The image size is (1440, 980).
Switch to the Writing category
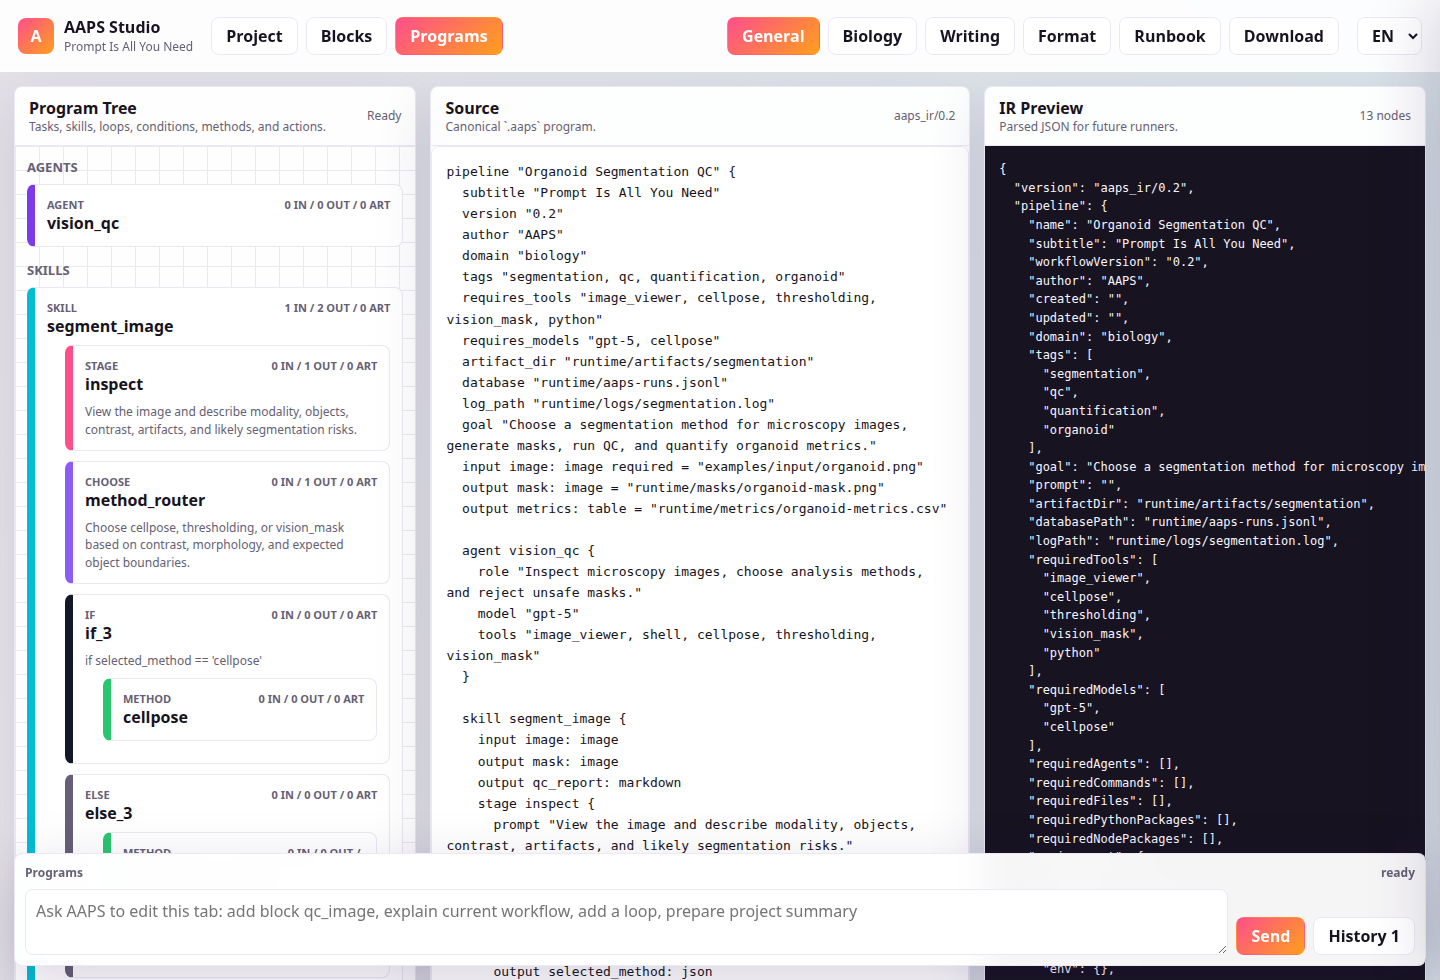pos(970,36)
